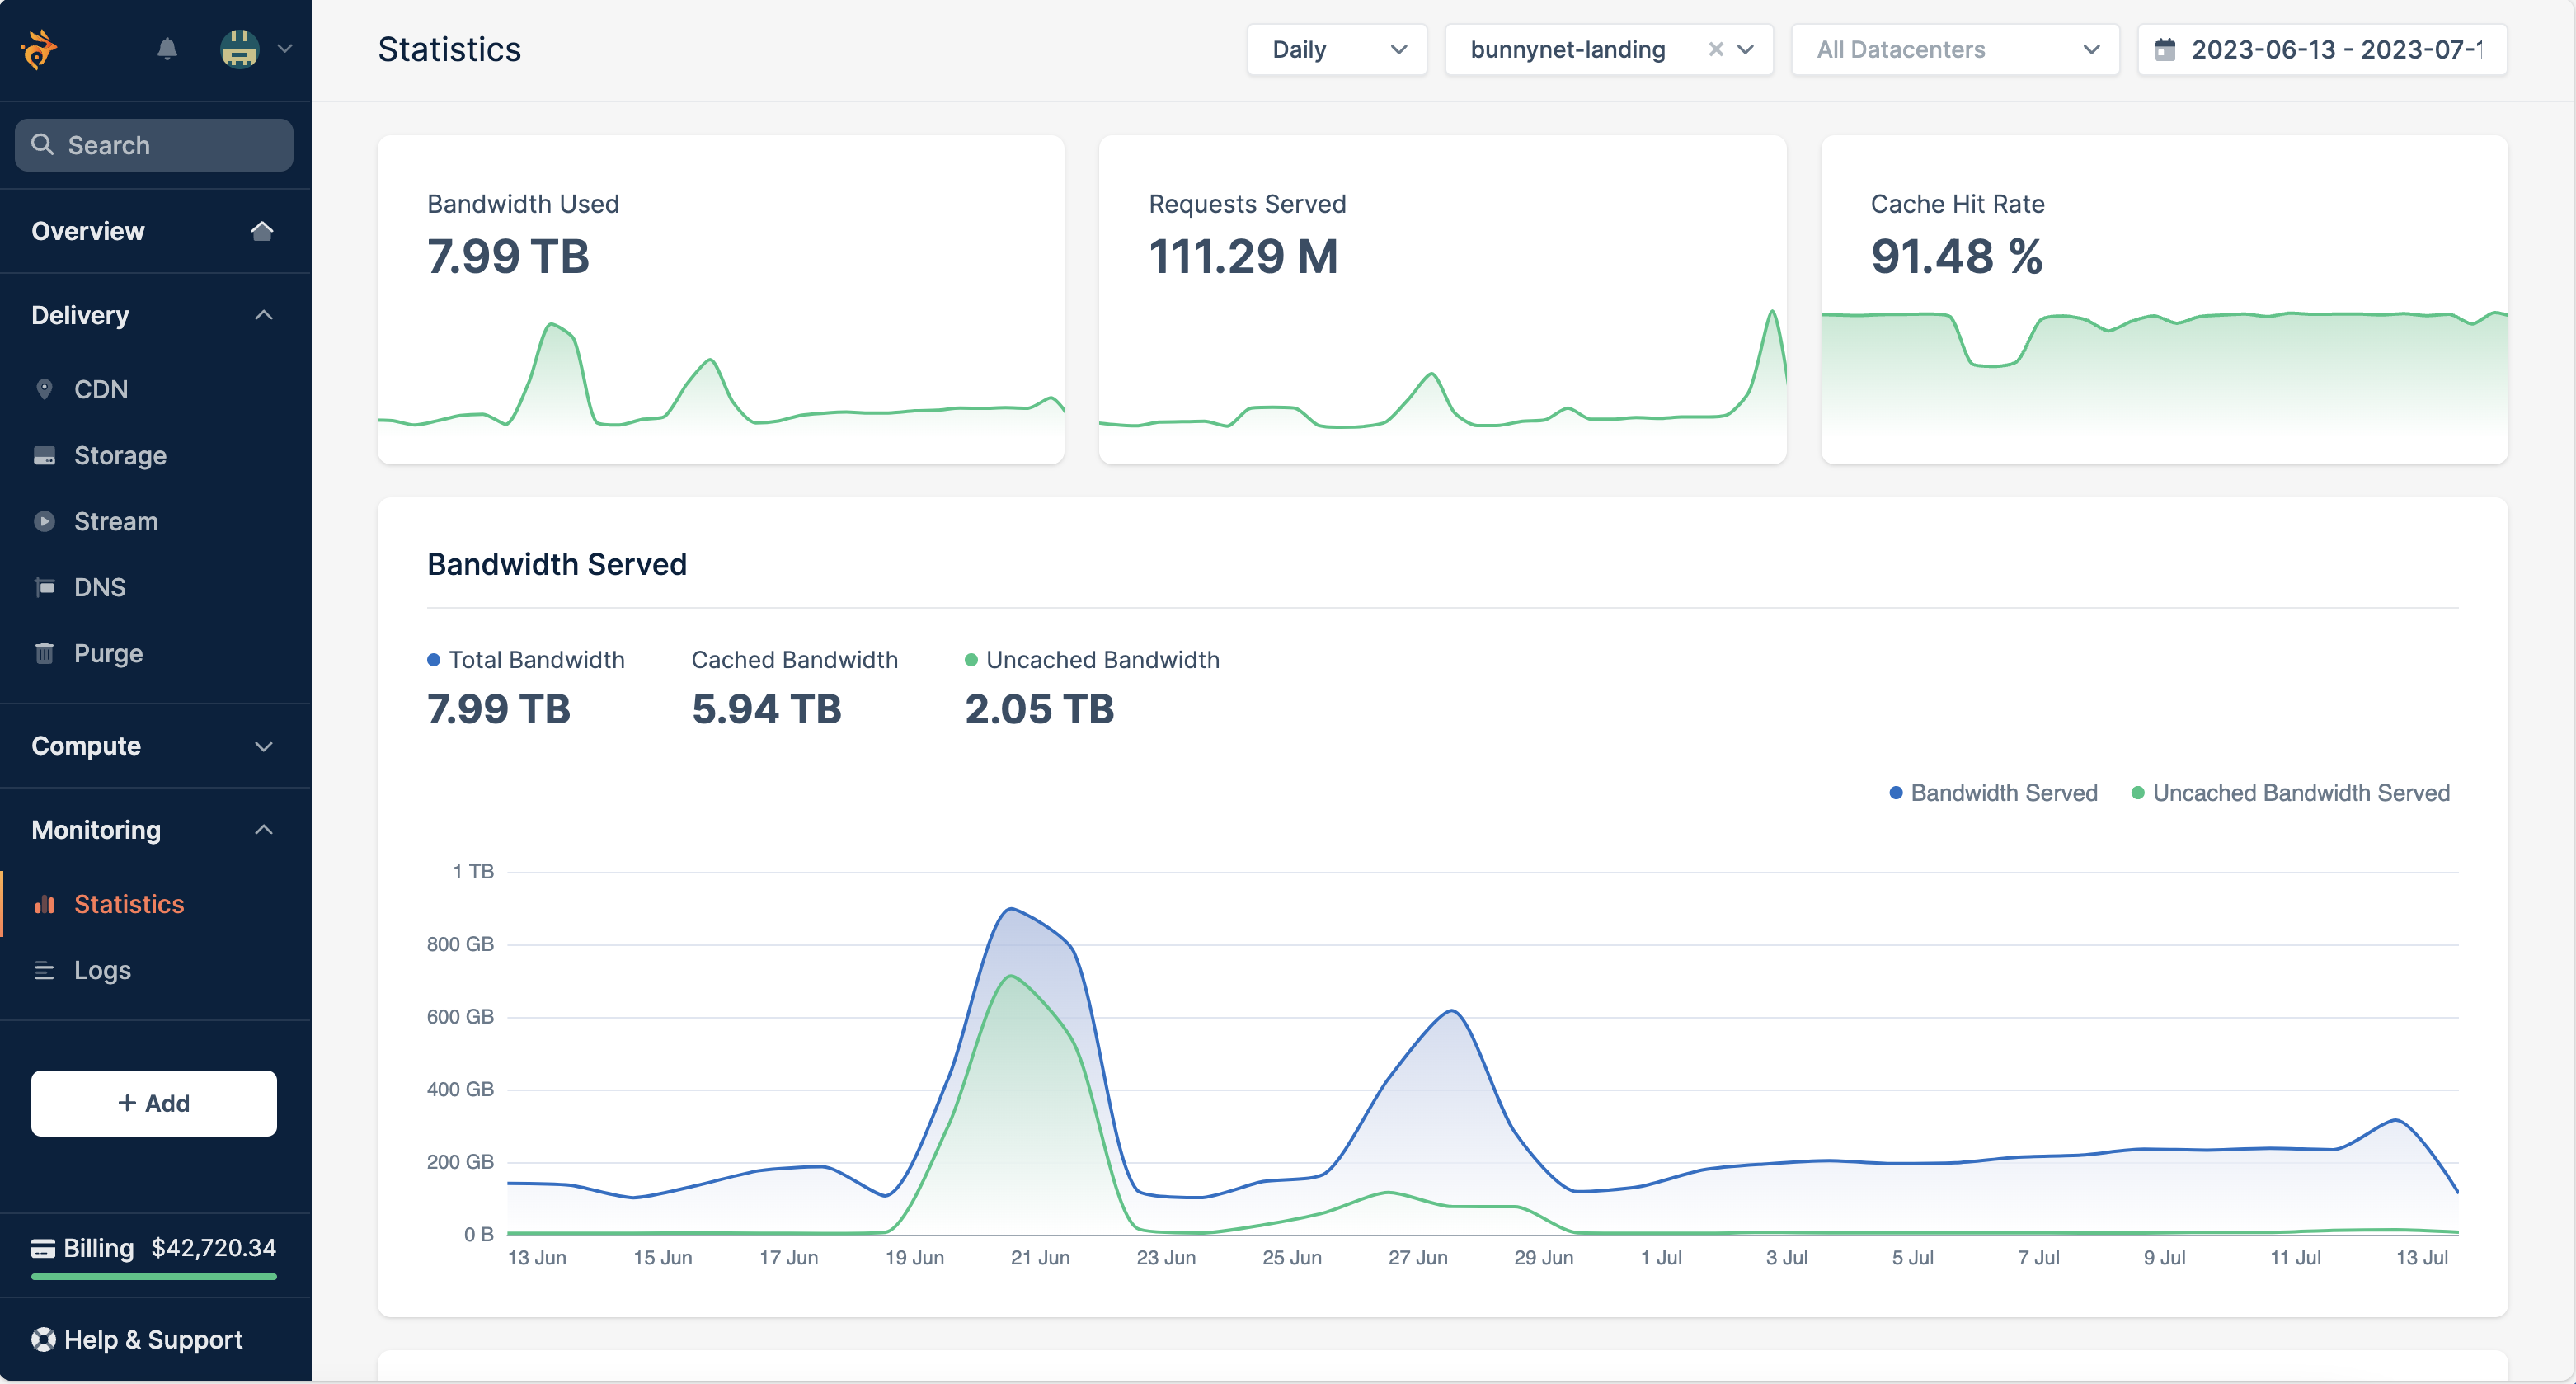The width and height of the screenshot is (2576, 1384).
Task: Open Purge via the trash icon
Action: click(x=45, y=653)
